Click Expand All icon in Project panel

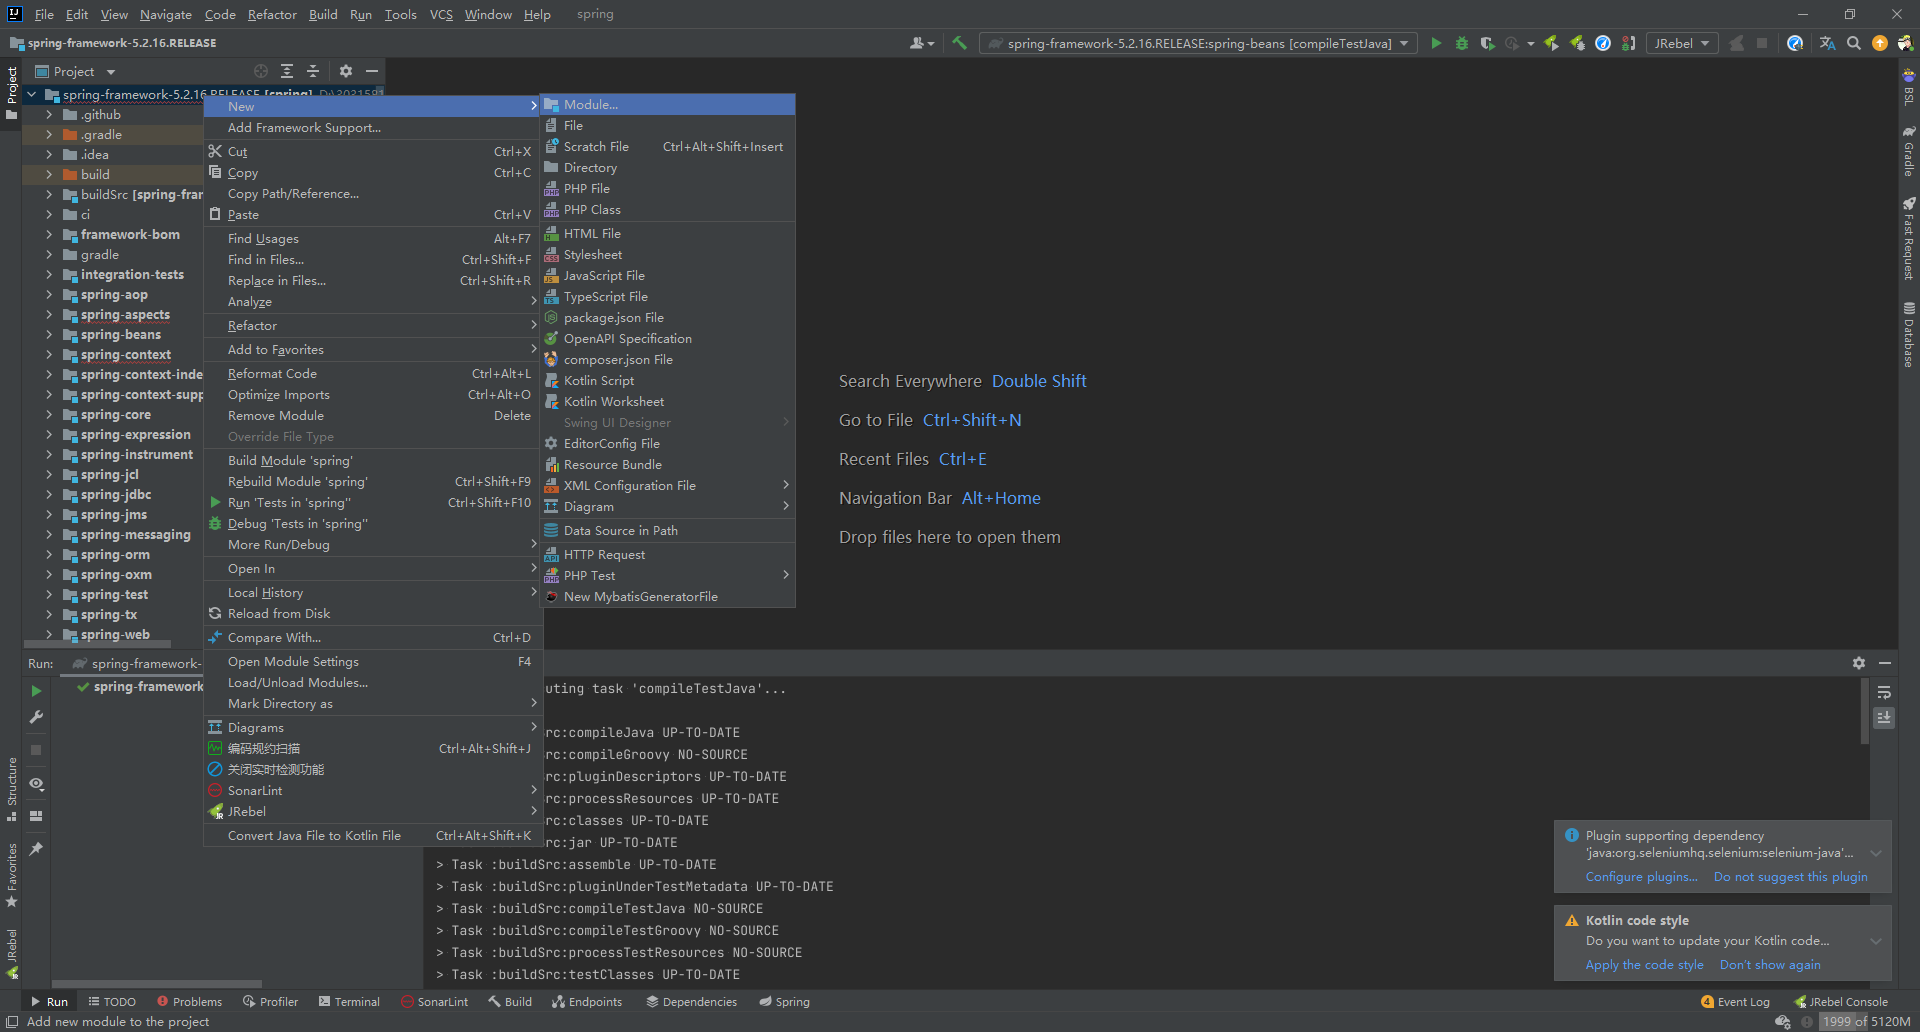(x=287, y=71)
